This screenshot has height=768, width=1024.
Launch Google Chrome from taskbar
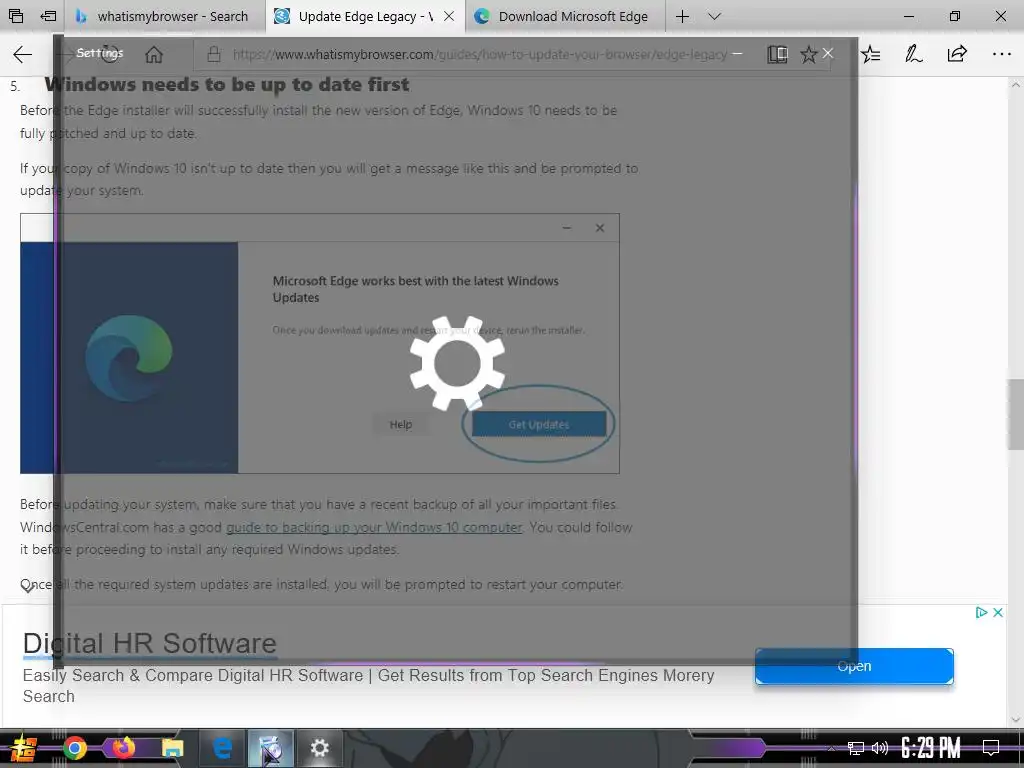pyautogui.click(x=75, y=748)
